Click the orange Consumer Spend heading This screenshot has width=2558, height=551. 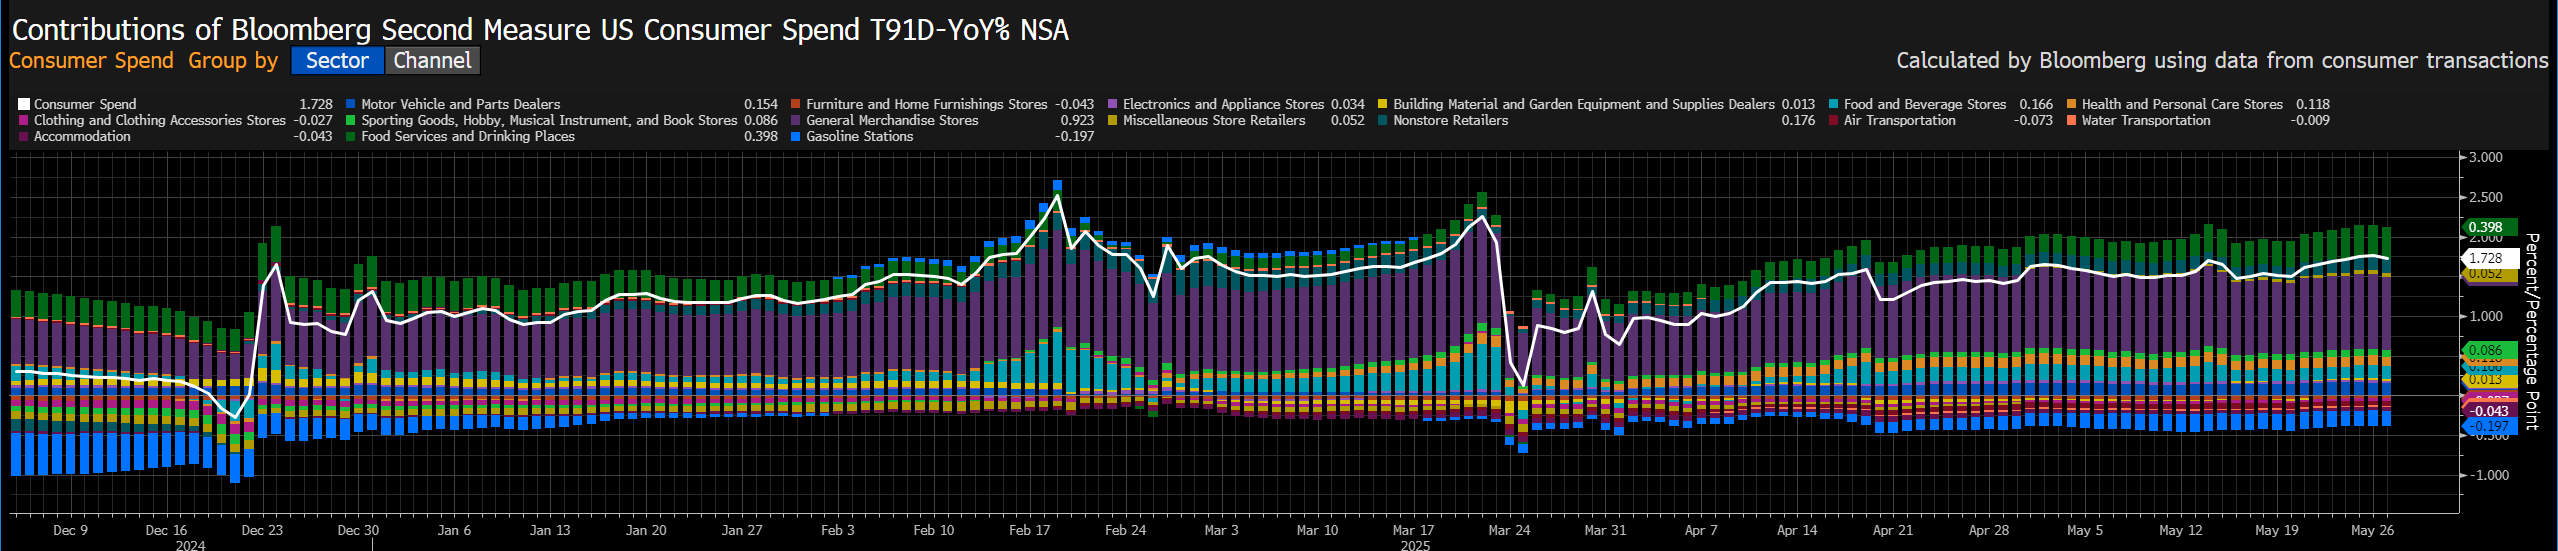91,61
